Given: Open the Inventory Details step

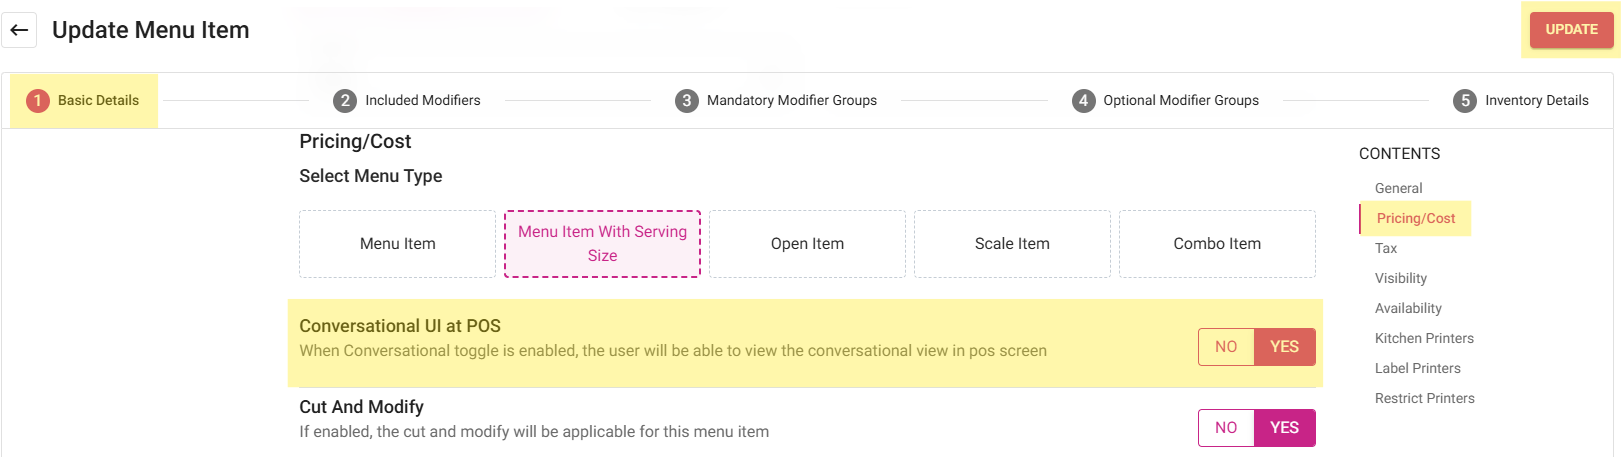Looking at the screenshot, I should (1536, 100).
